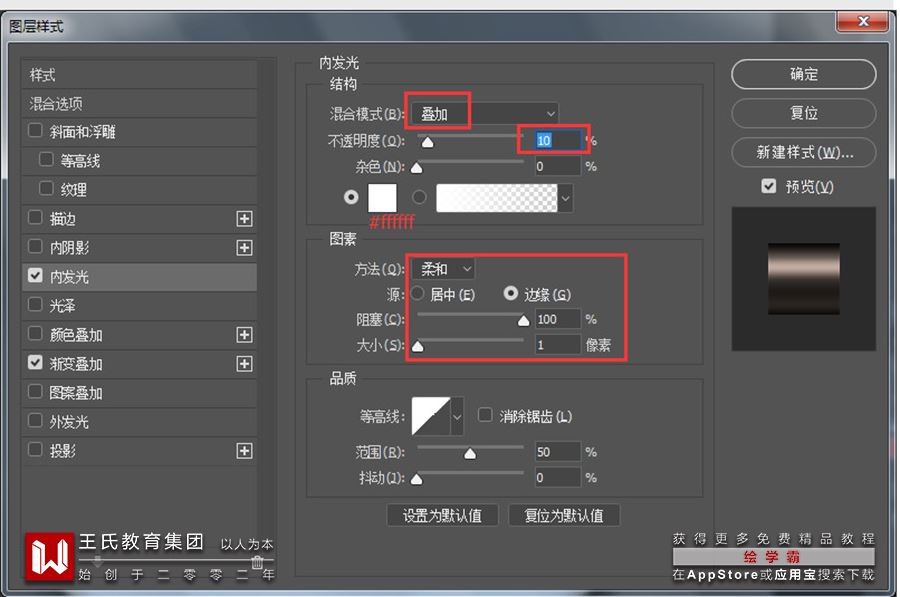
Task: Enable the 颜色叠加 checkbox
Action: coord(36,334)
